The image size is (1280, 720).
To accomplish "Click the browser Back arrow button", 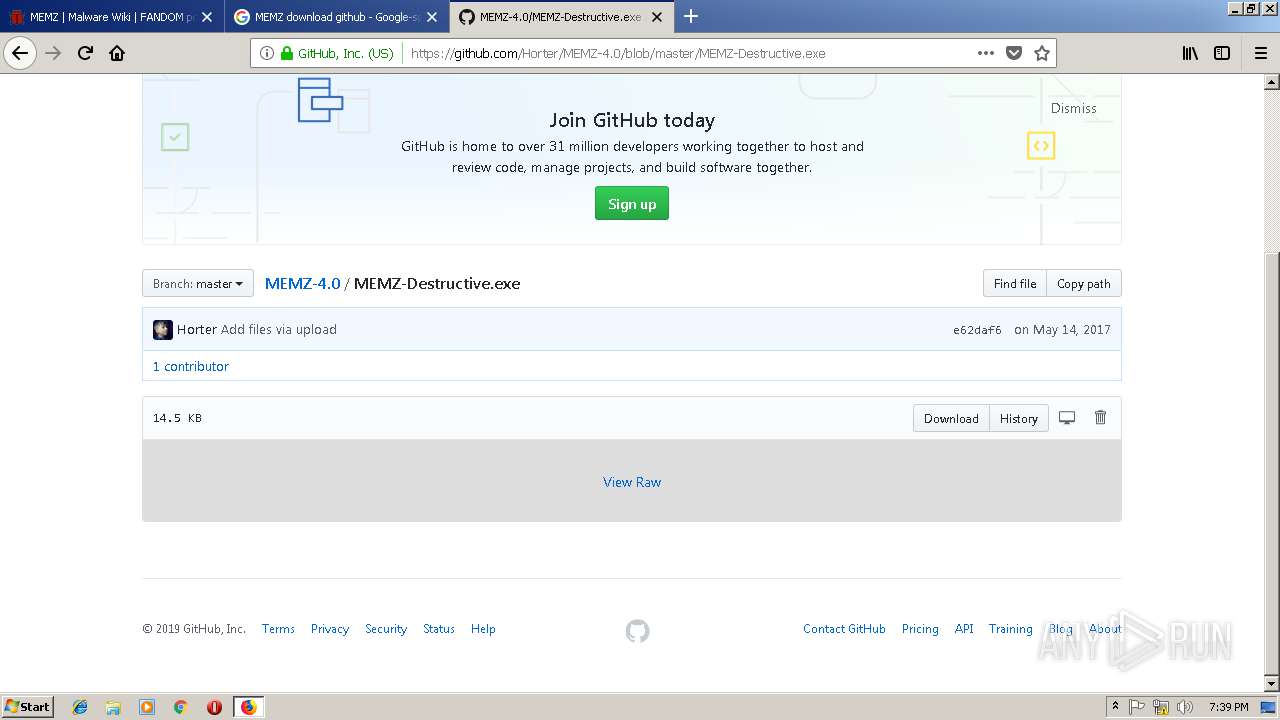I will 20,53.
